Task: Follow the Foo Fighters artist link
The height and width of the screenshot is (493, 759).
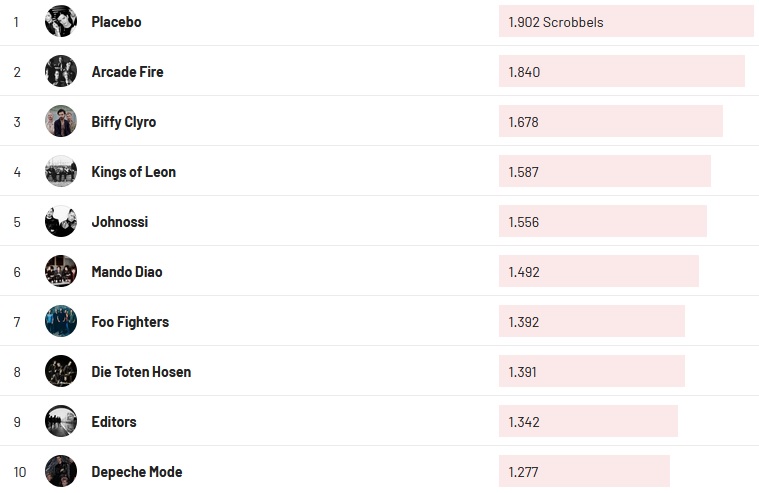Action: (x=130, y=322)
